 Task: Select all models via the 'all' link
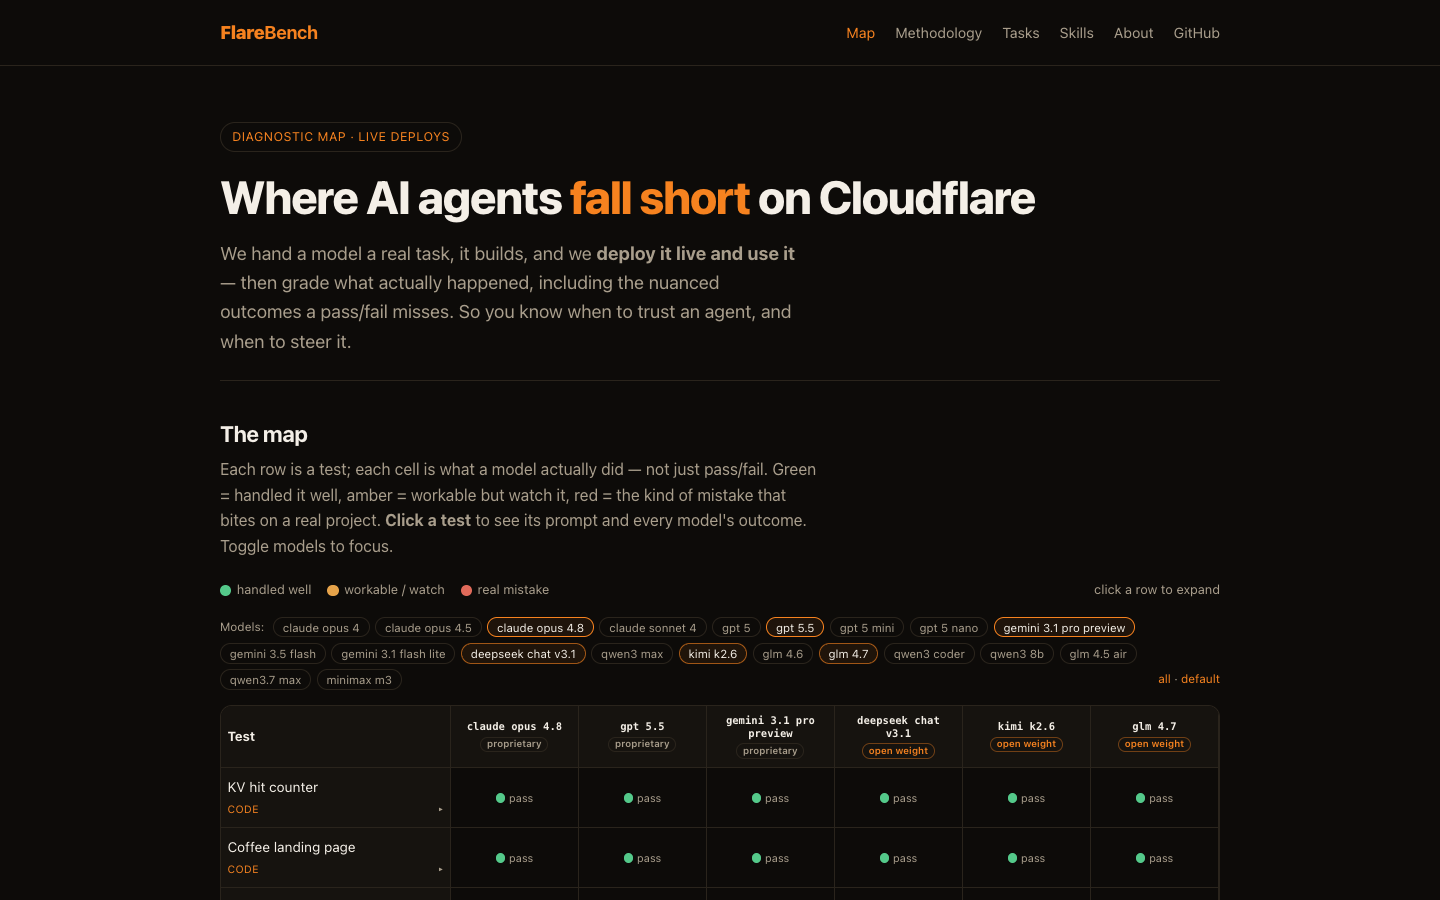pos(1164,679)
